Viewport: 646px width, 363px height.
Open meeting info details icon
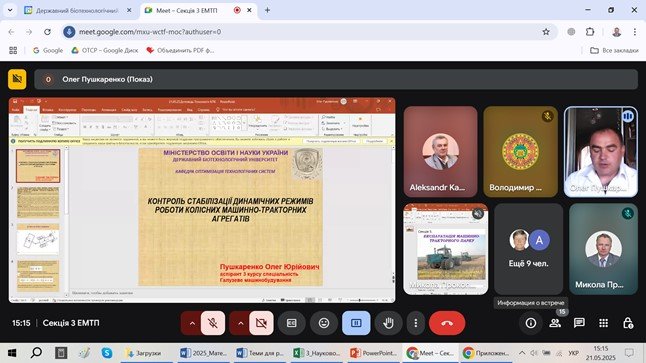[531, 323]
